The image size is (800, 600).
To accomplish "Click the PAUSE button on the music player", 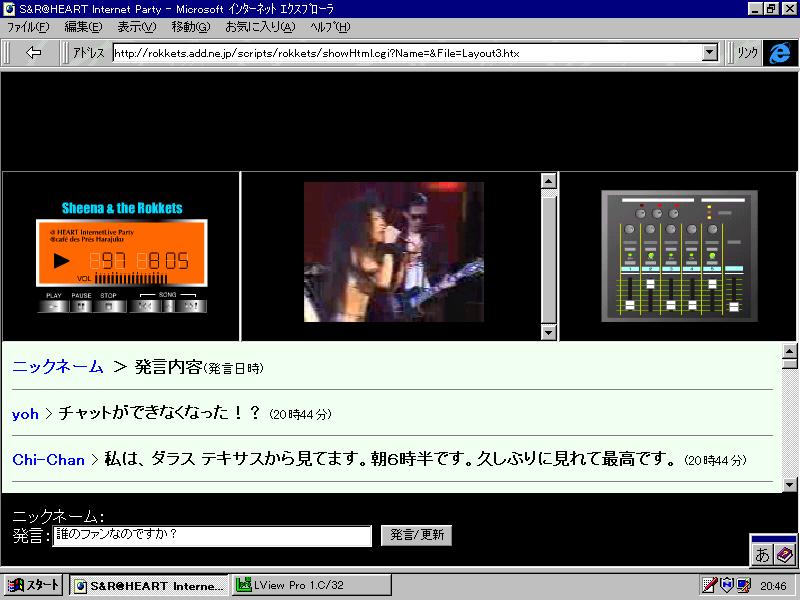I will click(x=81, y=306).
